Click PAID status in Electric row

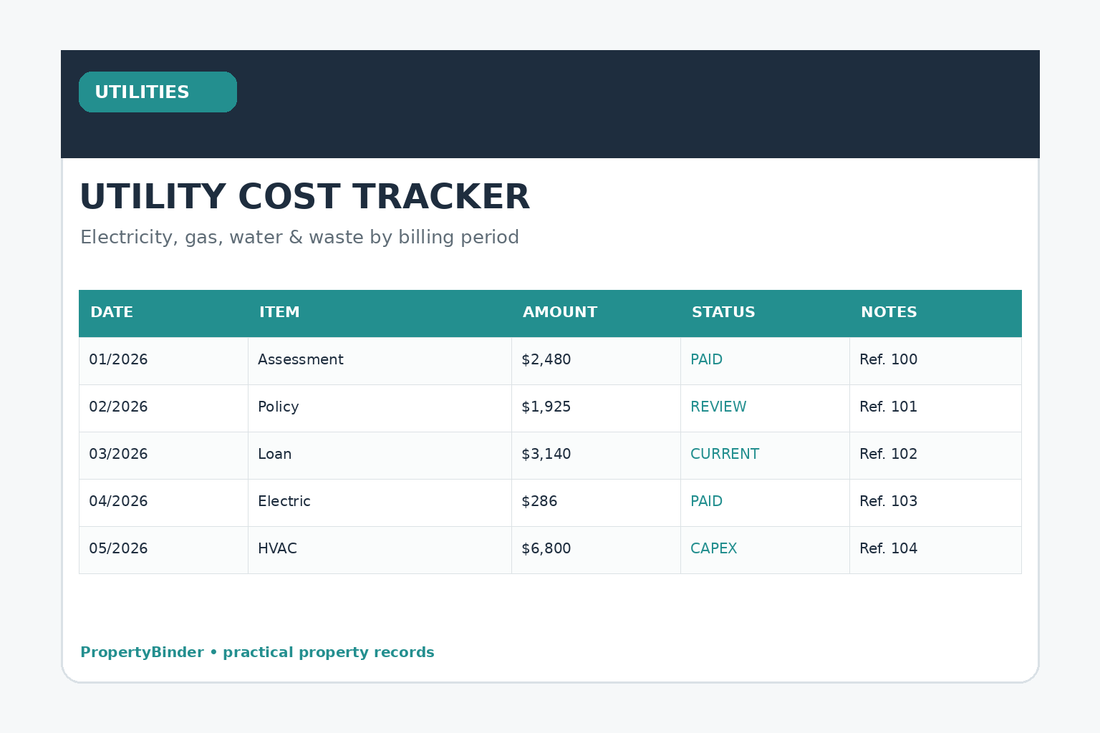click(706, 501)
